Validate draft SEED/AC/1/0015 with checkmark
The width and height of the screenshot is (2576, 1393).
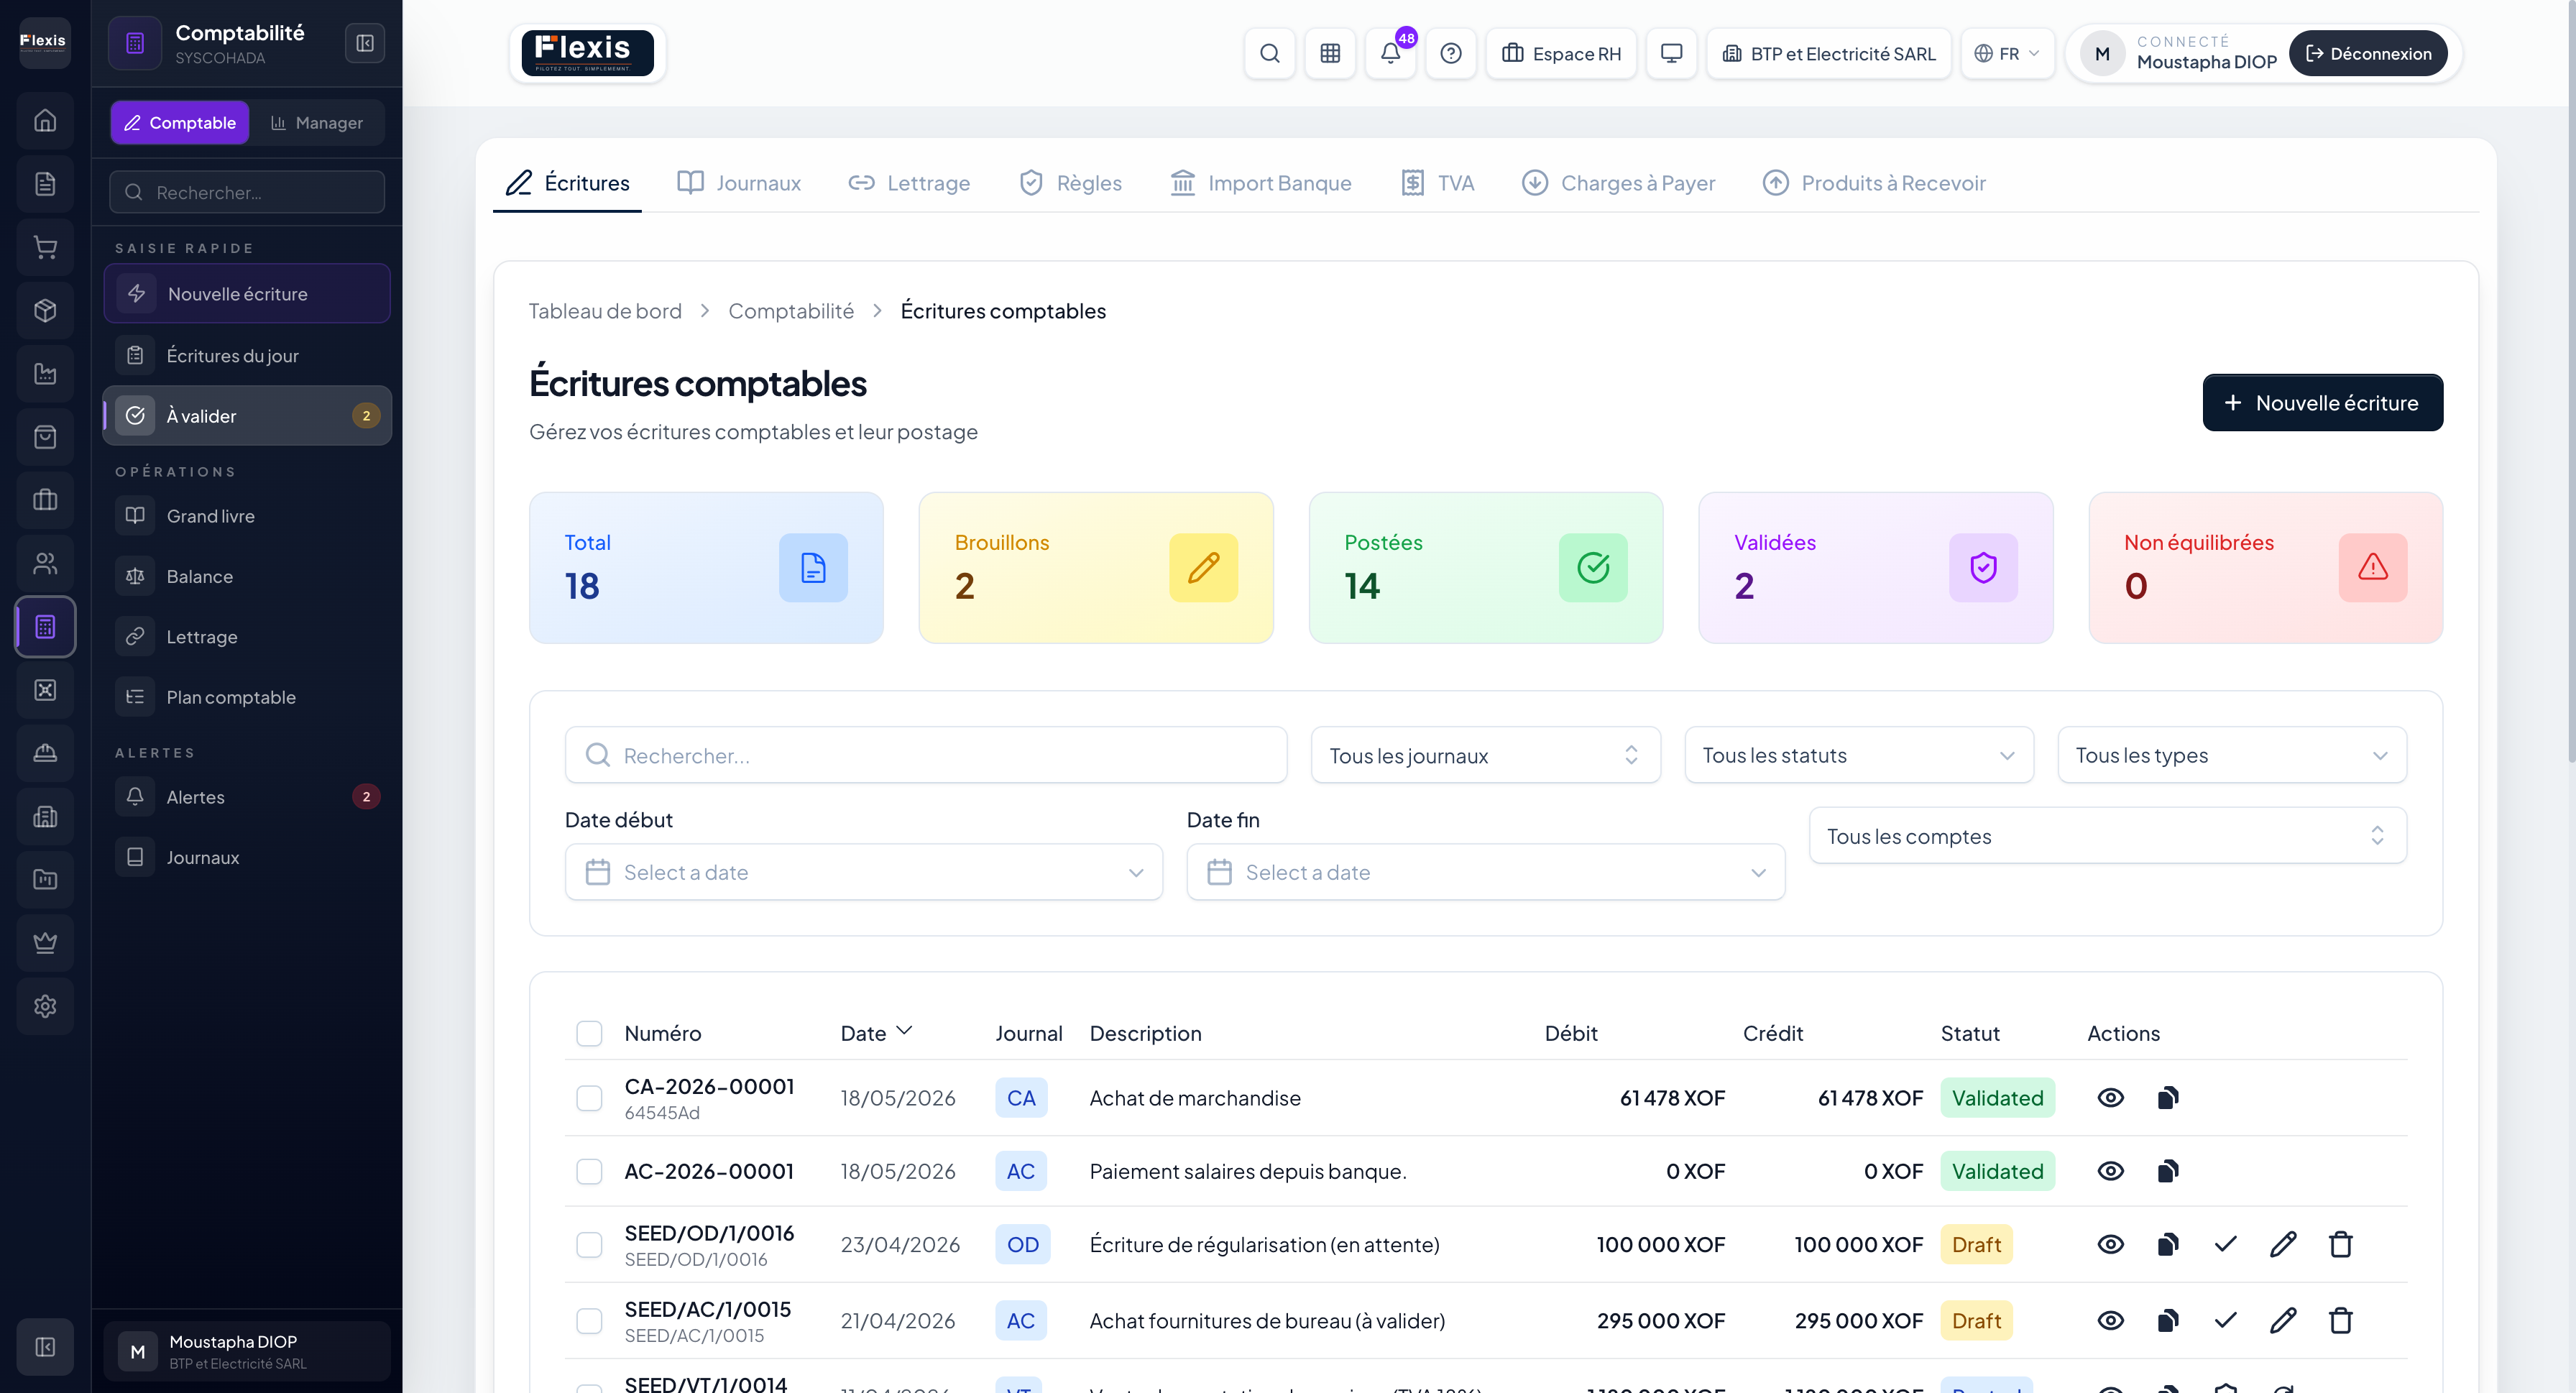pyautogui.click(x=2225, y=1320)
